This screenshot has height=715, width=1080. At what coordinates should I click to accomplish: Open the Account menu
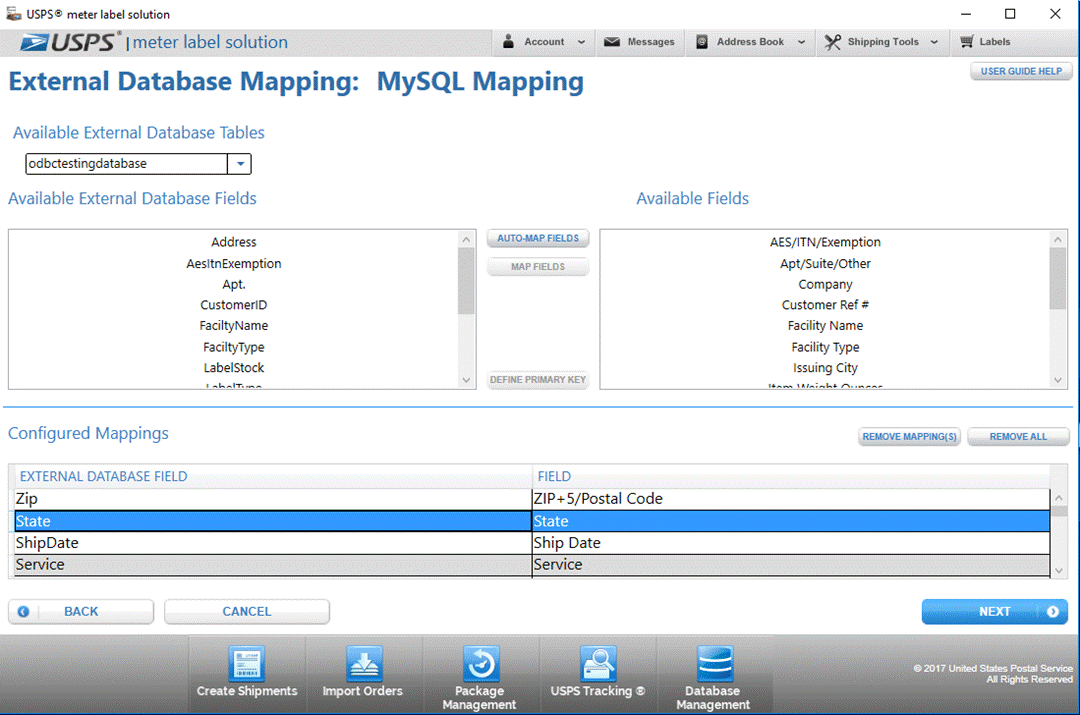[544, 42]
